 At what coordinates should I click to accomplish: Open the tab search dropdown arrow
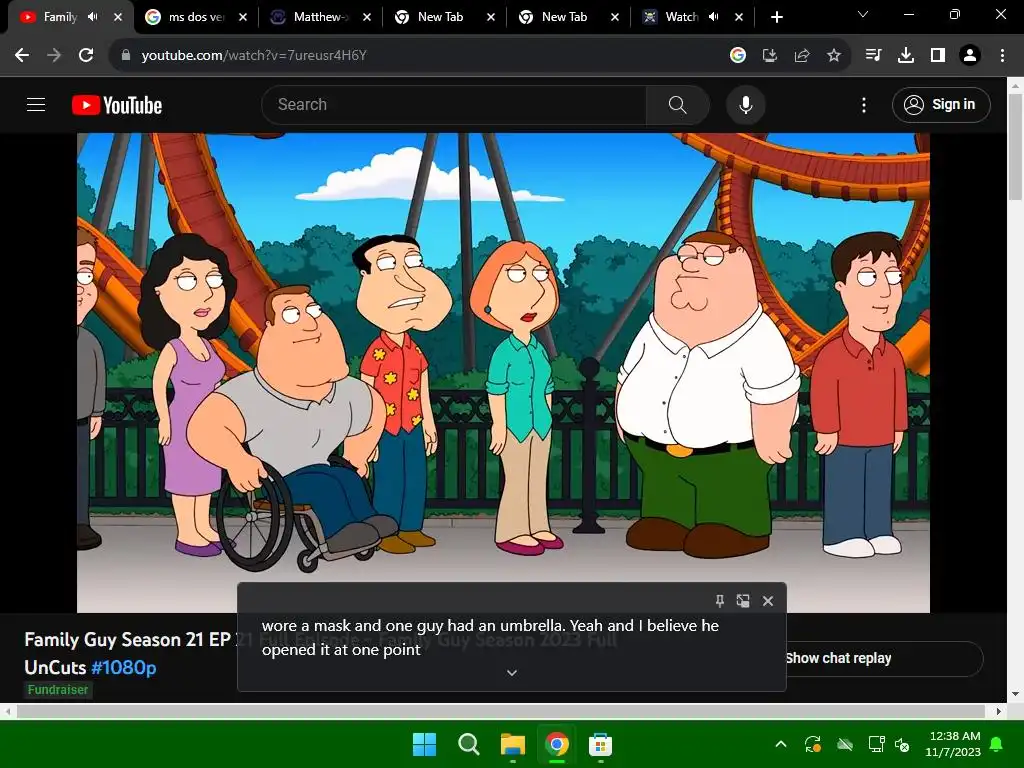(863, 14)
